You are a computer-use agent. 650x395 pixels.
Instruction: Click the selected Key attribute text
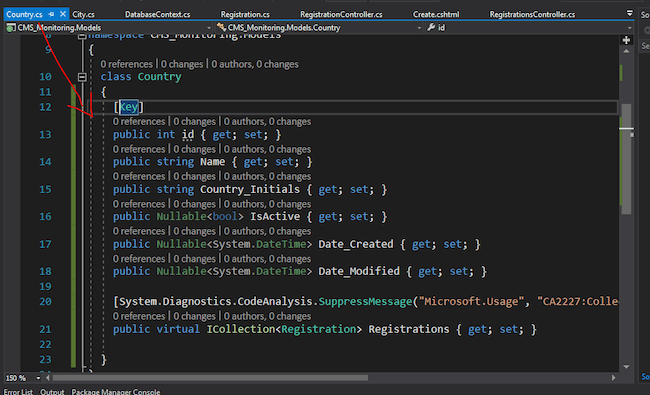click(129, 107)
